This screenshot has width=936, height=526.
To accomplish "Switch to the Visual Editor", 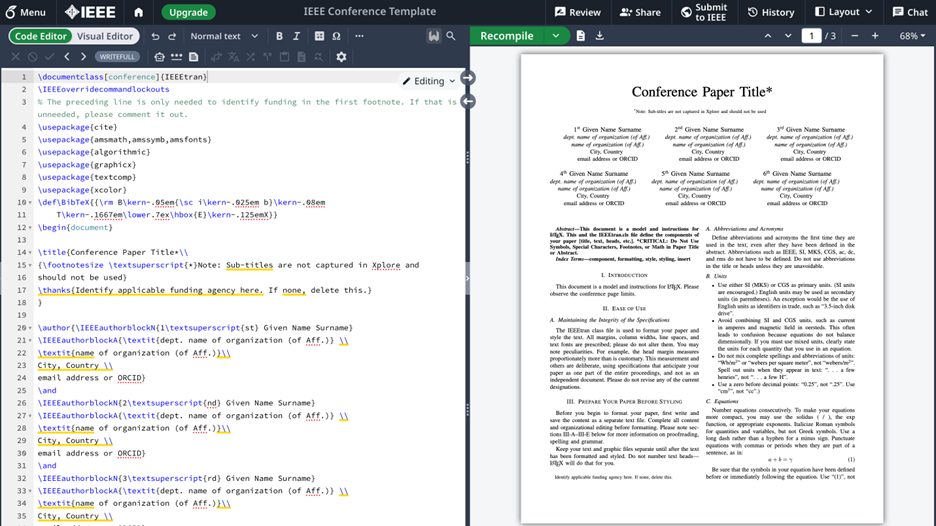I will 105,36.
